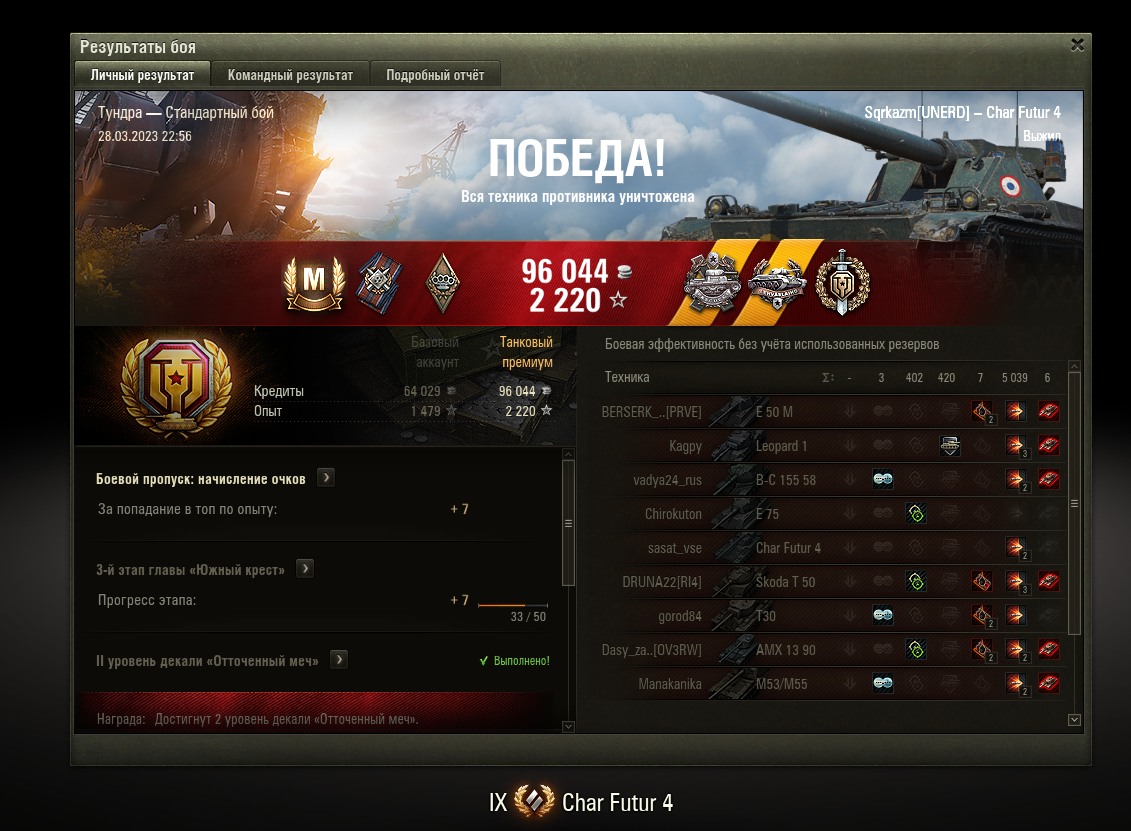Switch to the Командный результат tab
Image resolution: width=1131 pixels, height=831 pixels.
[290, 75]
